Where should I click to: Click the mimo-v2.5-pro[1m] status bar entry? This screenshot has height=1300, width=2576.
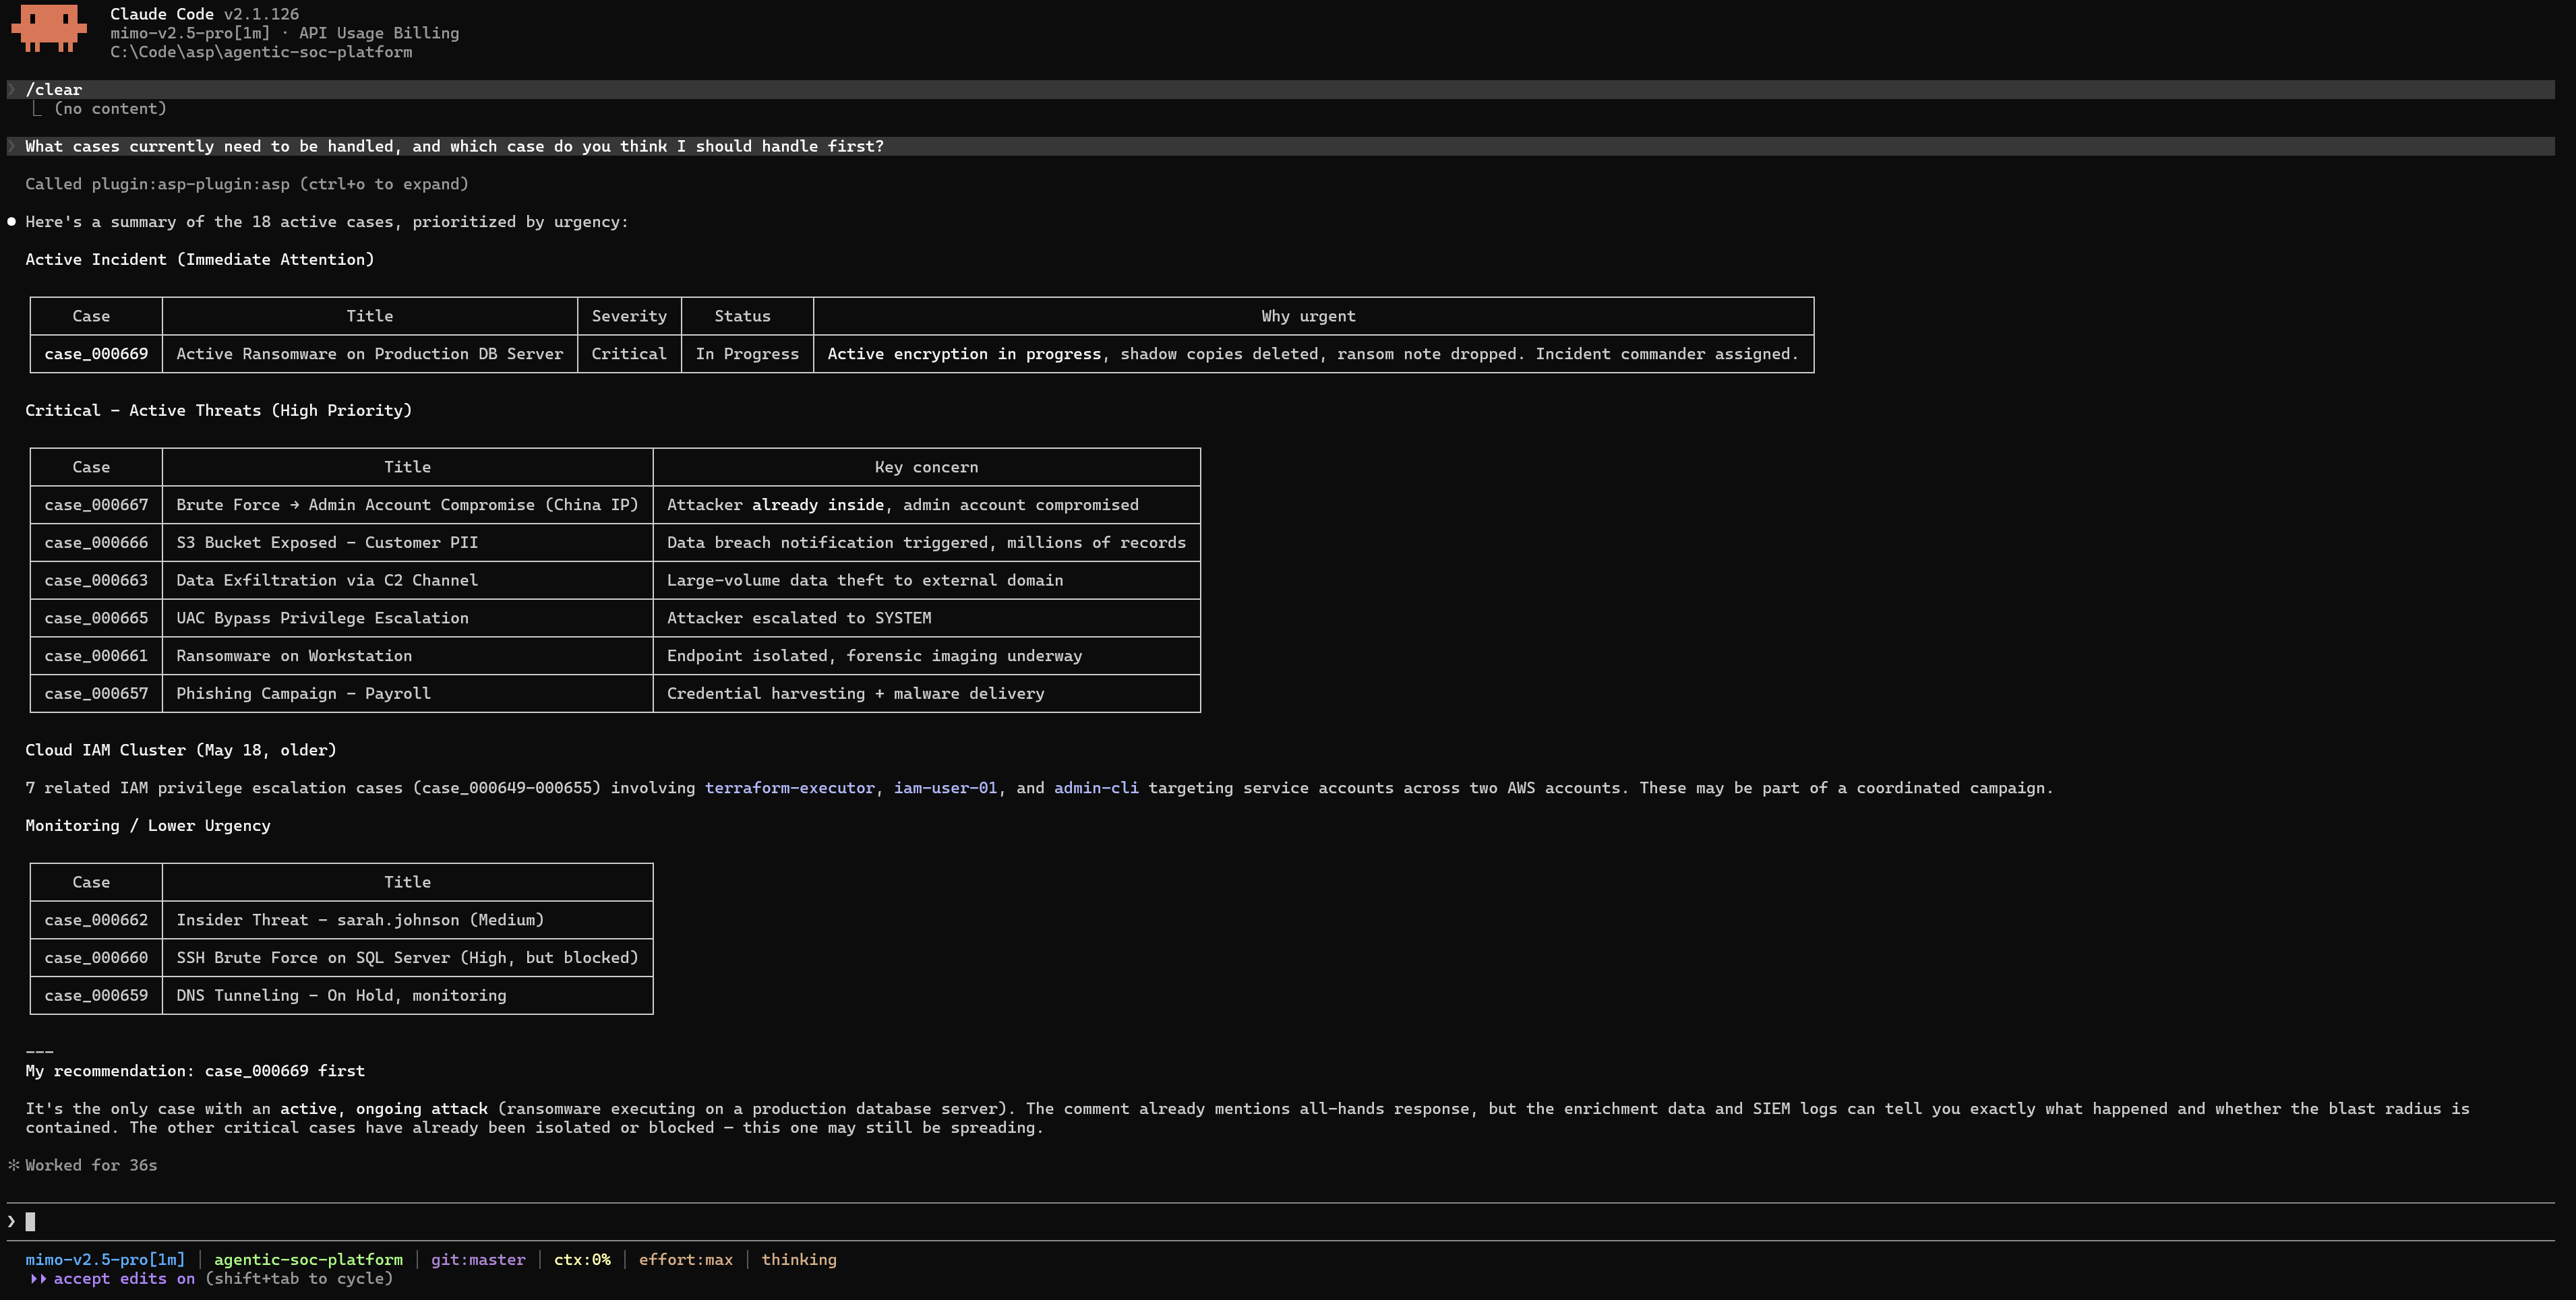pyautogui.click(x=105, y=1260)
